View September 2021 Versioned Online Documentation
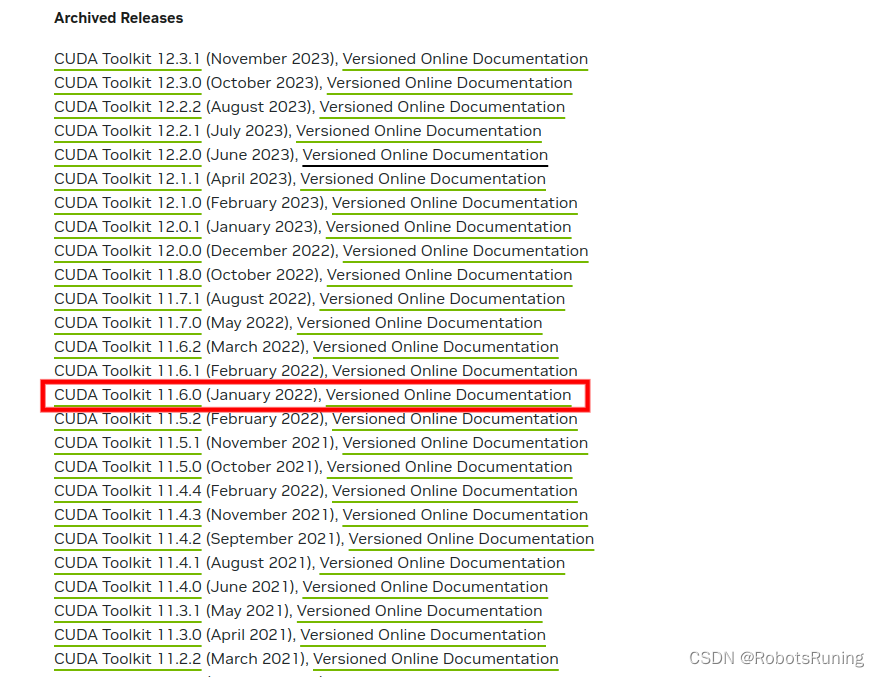The height and width of the screenshot is (677, 879). pos(471,539)
